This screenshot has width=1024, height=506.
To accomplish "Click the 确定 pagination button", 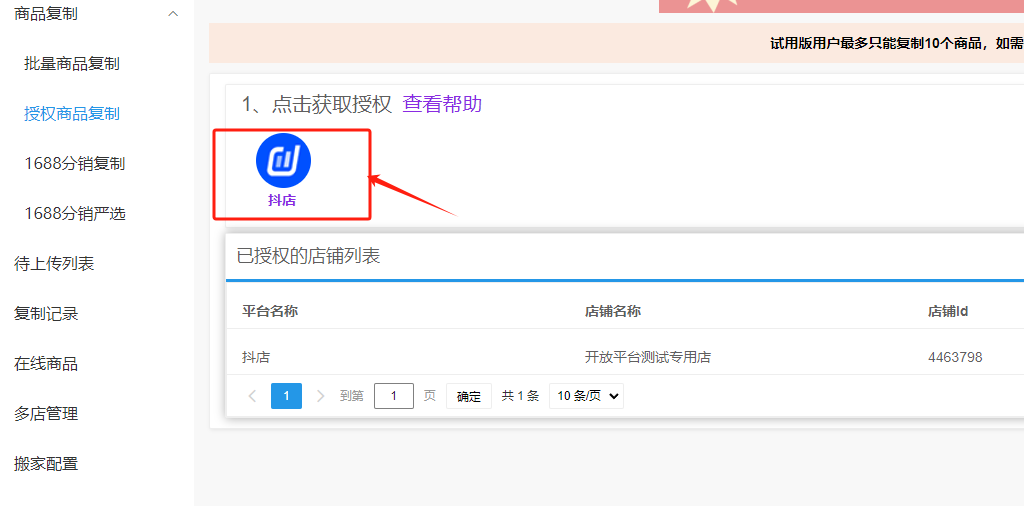I will (469, 396).
